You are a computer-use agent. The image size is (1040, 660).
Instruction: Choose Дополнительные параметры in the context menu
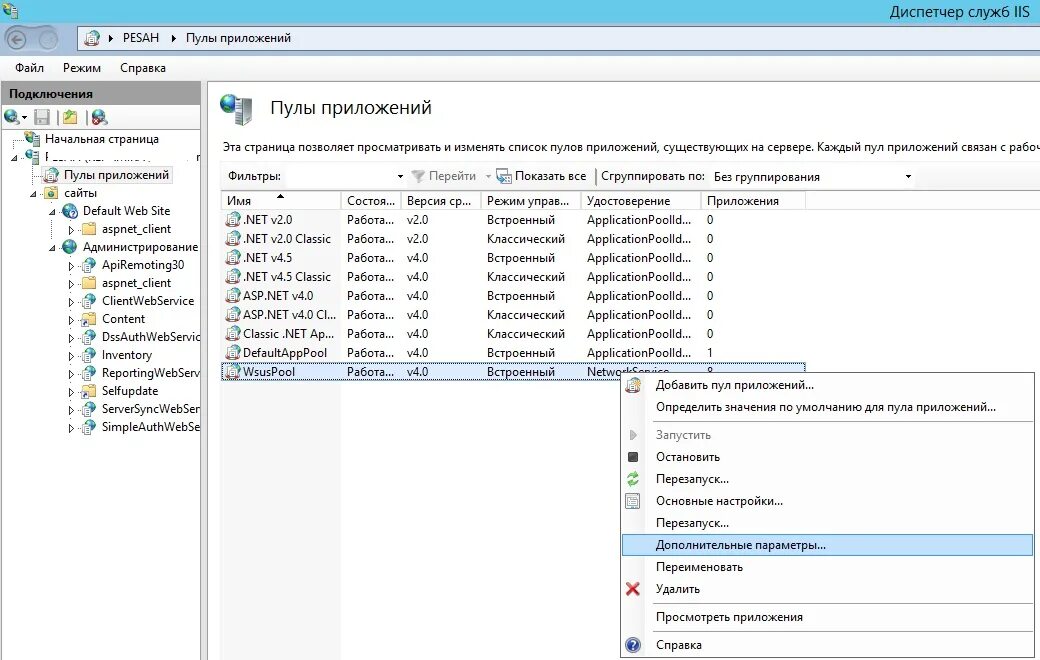coord(827,545)
